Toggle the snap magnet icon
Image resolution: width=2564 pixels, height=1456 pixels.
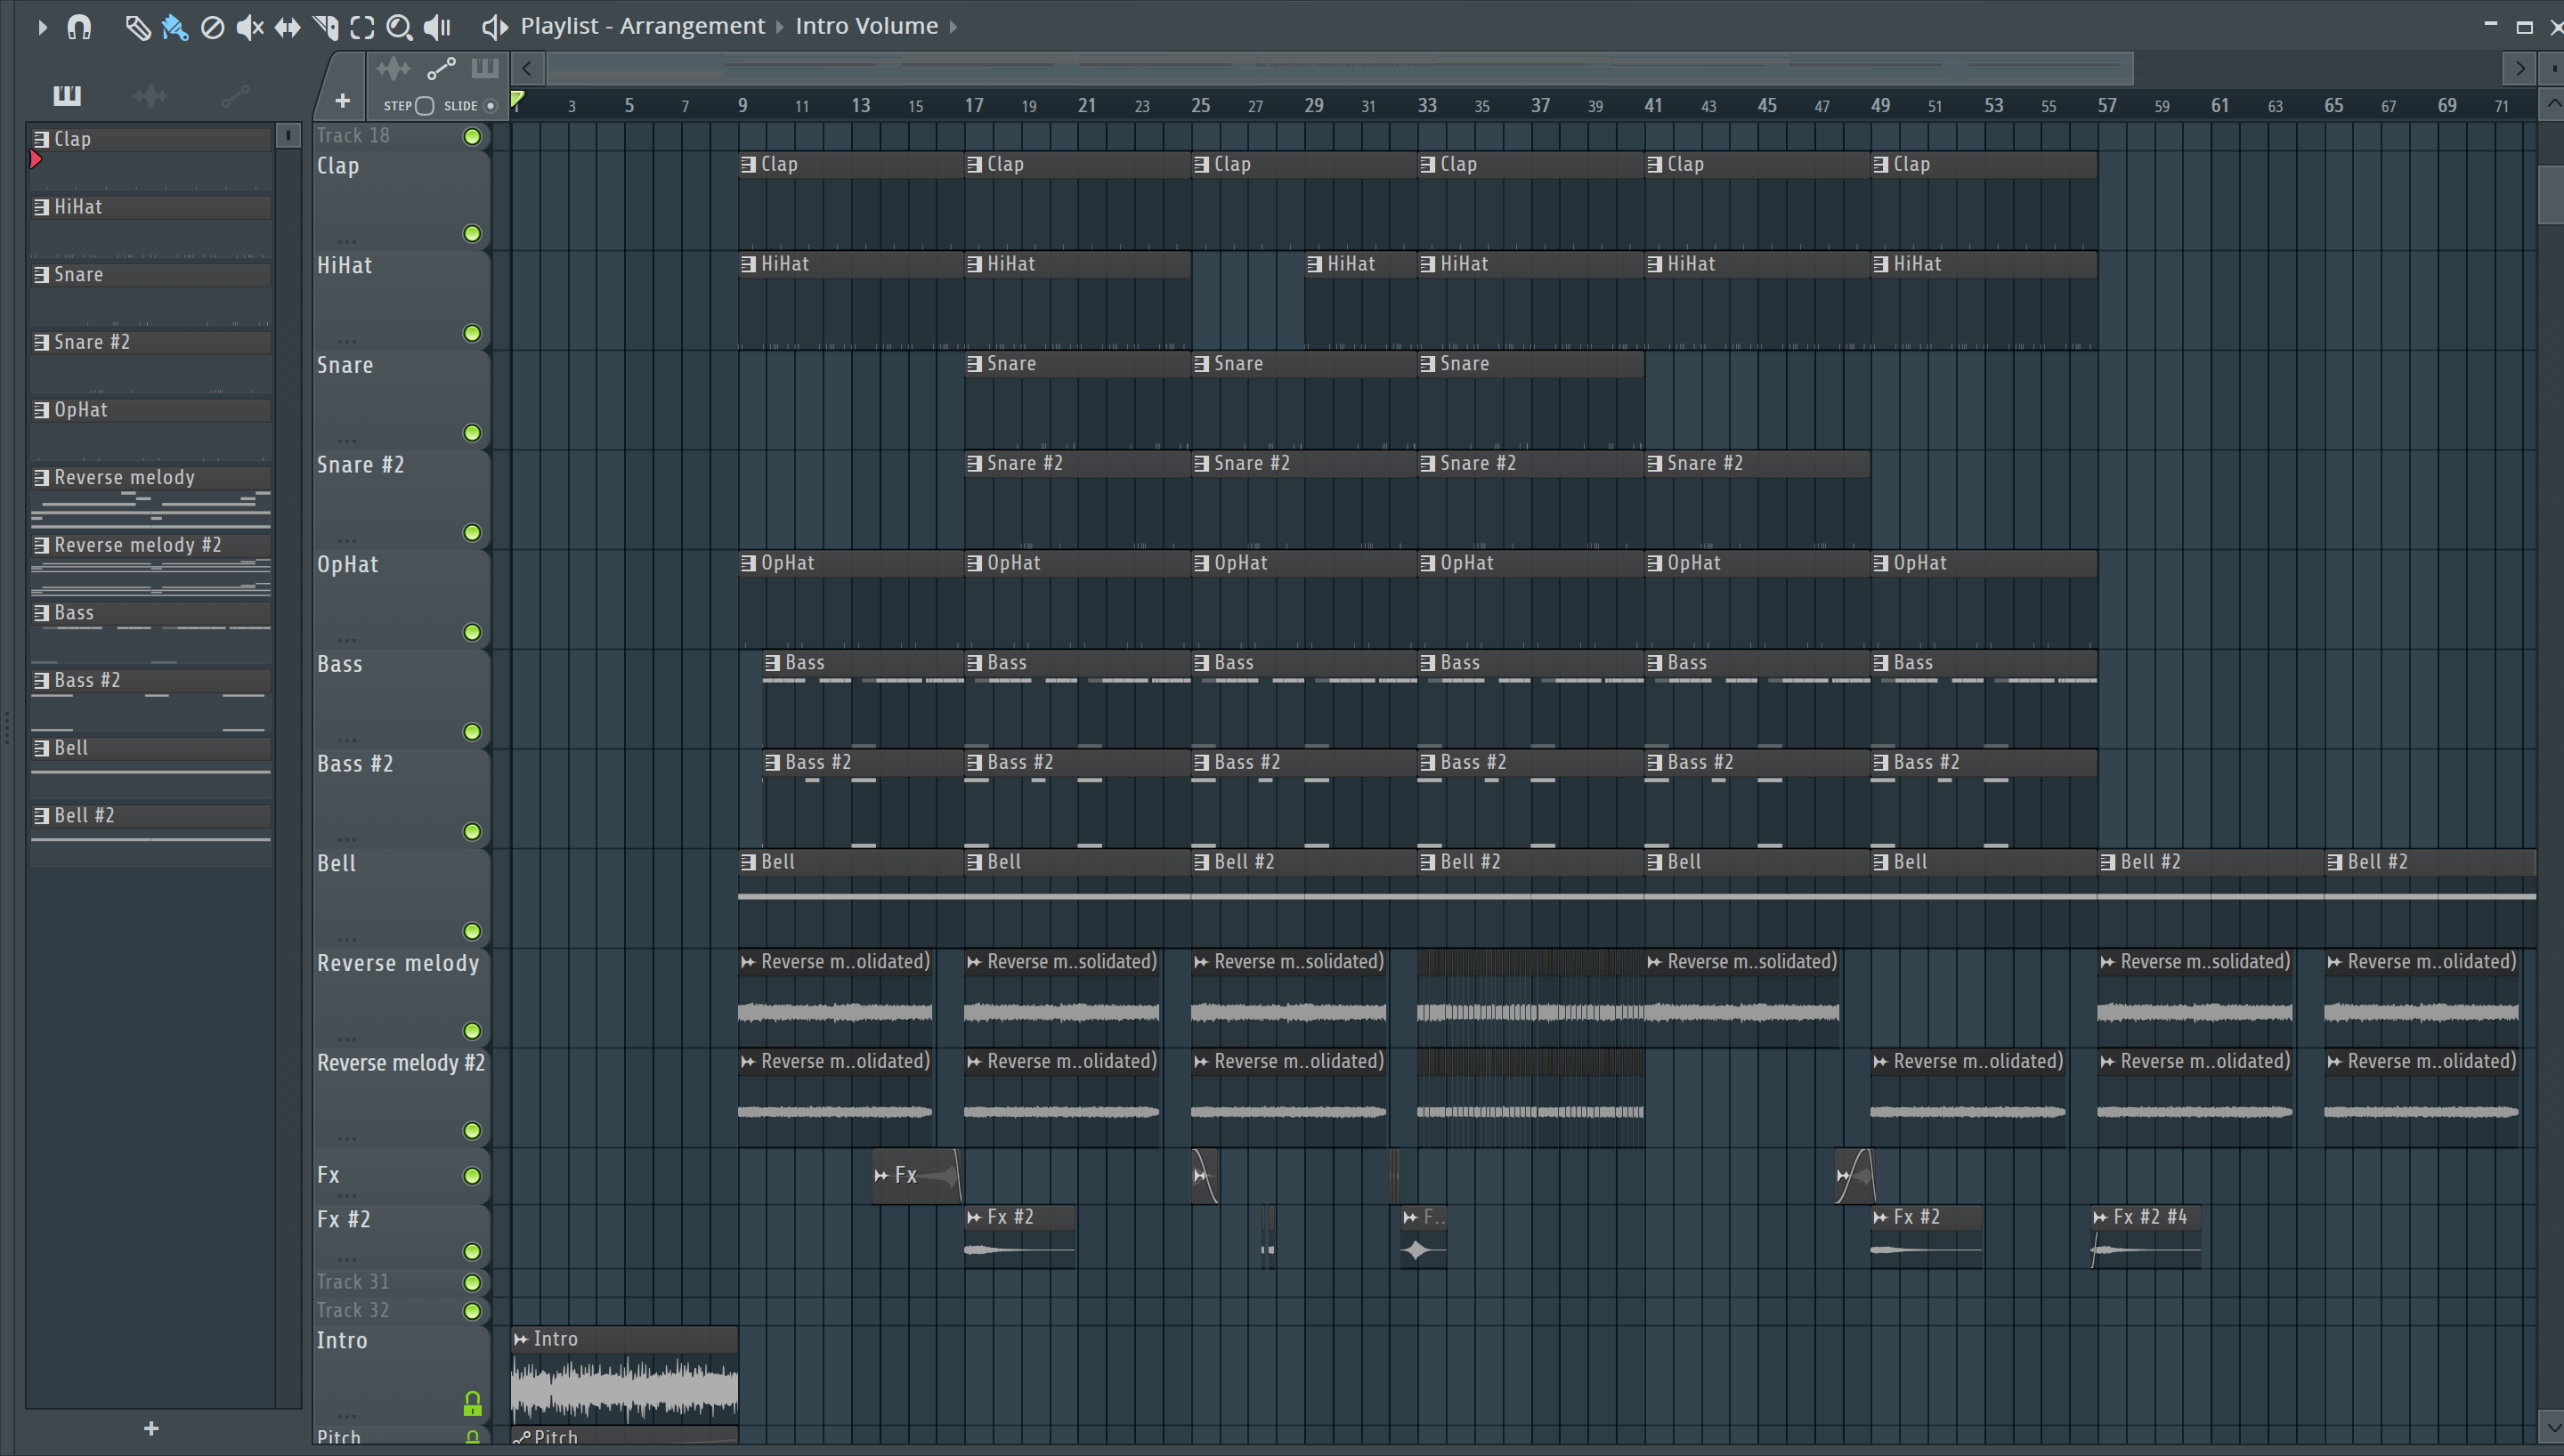click(x=79, y=27)
